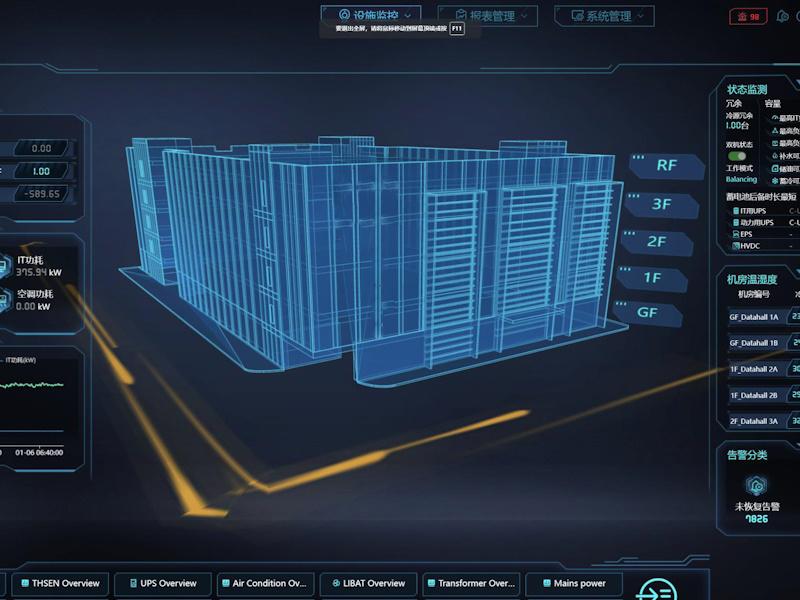
Task: Click the 01-06 06:40:00 chart timestamp
Action: (39, 453)
